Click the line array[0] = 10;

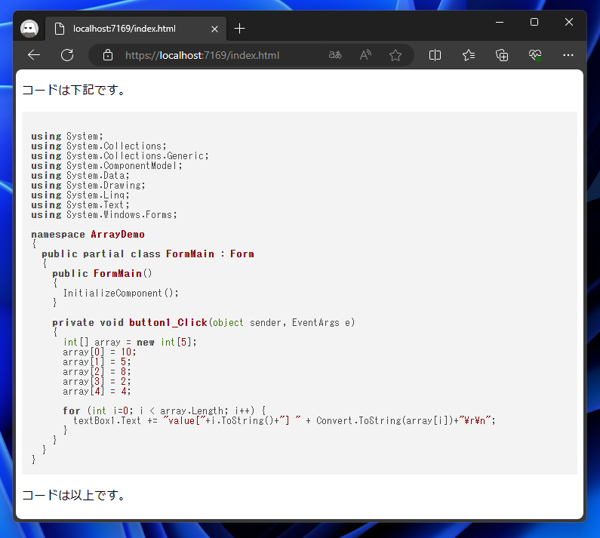[99, 352]
